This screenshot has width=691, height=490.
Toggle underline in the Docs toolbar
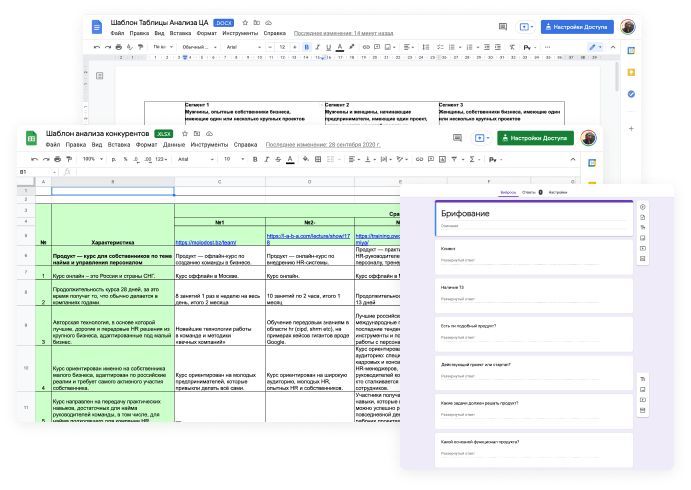[x=328, y=47]
